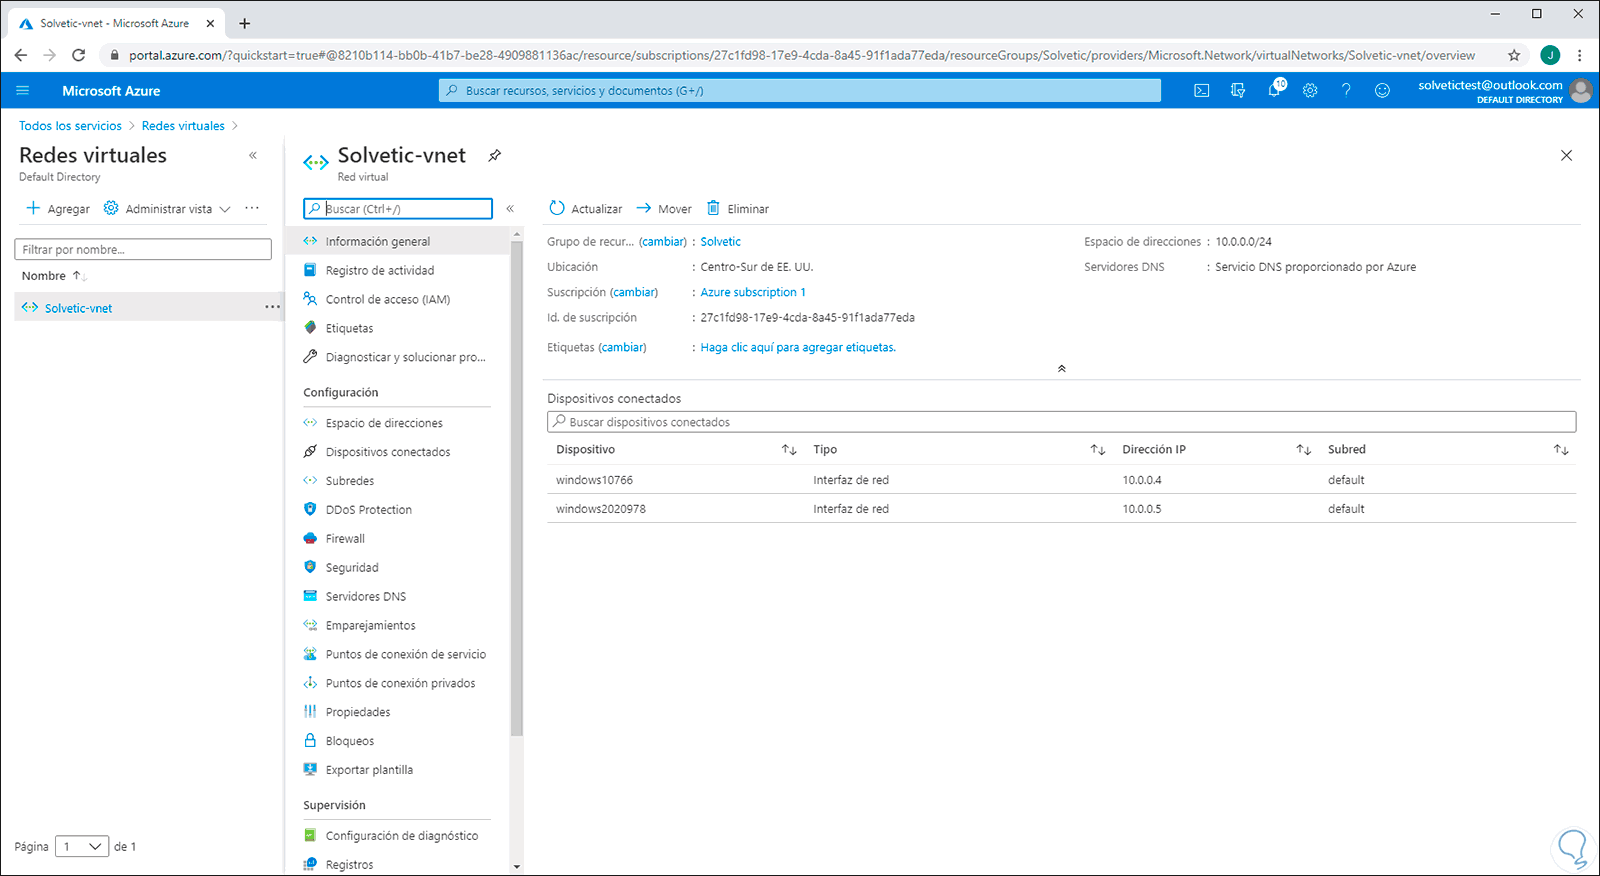The width and height of the screenshot is (1600, 876).
Task: Open the help question mark
Action: [x=1346, y=91]
